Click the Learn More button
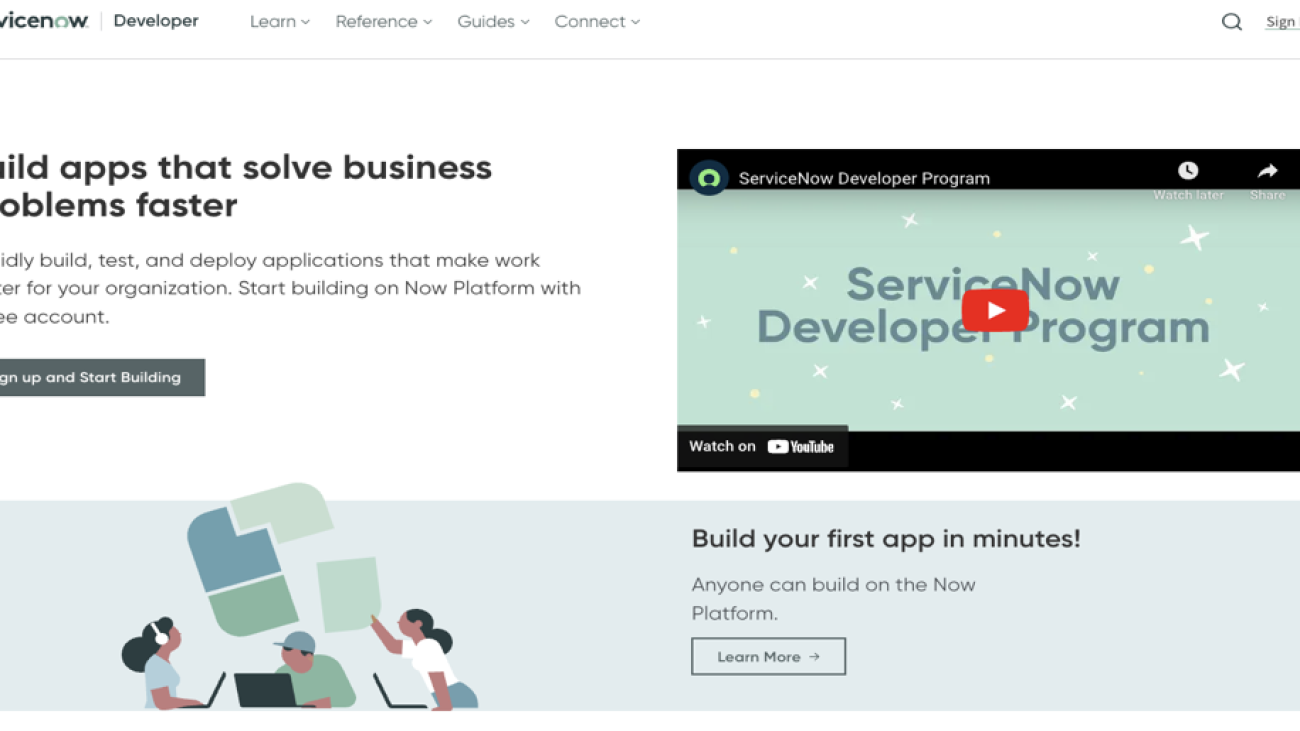Viewport: 1300px width, 731px height. click(768, 657)
